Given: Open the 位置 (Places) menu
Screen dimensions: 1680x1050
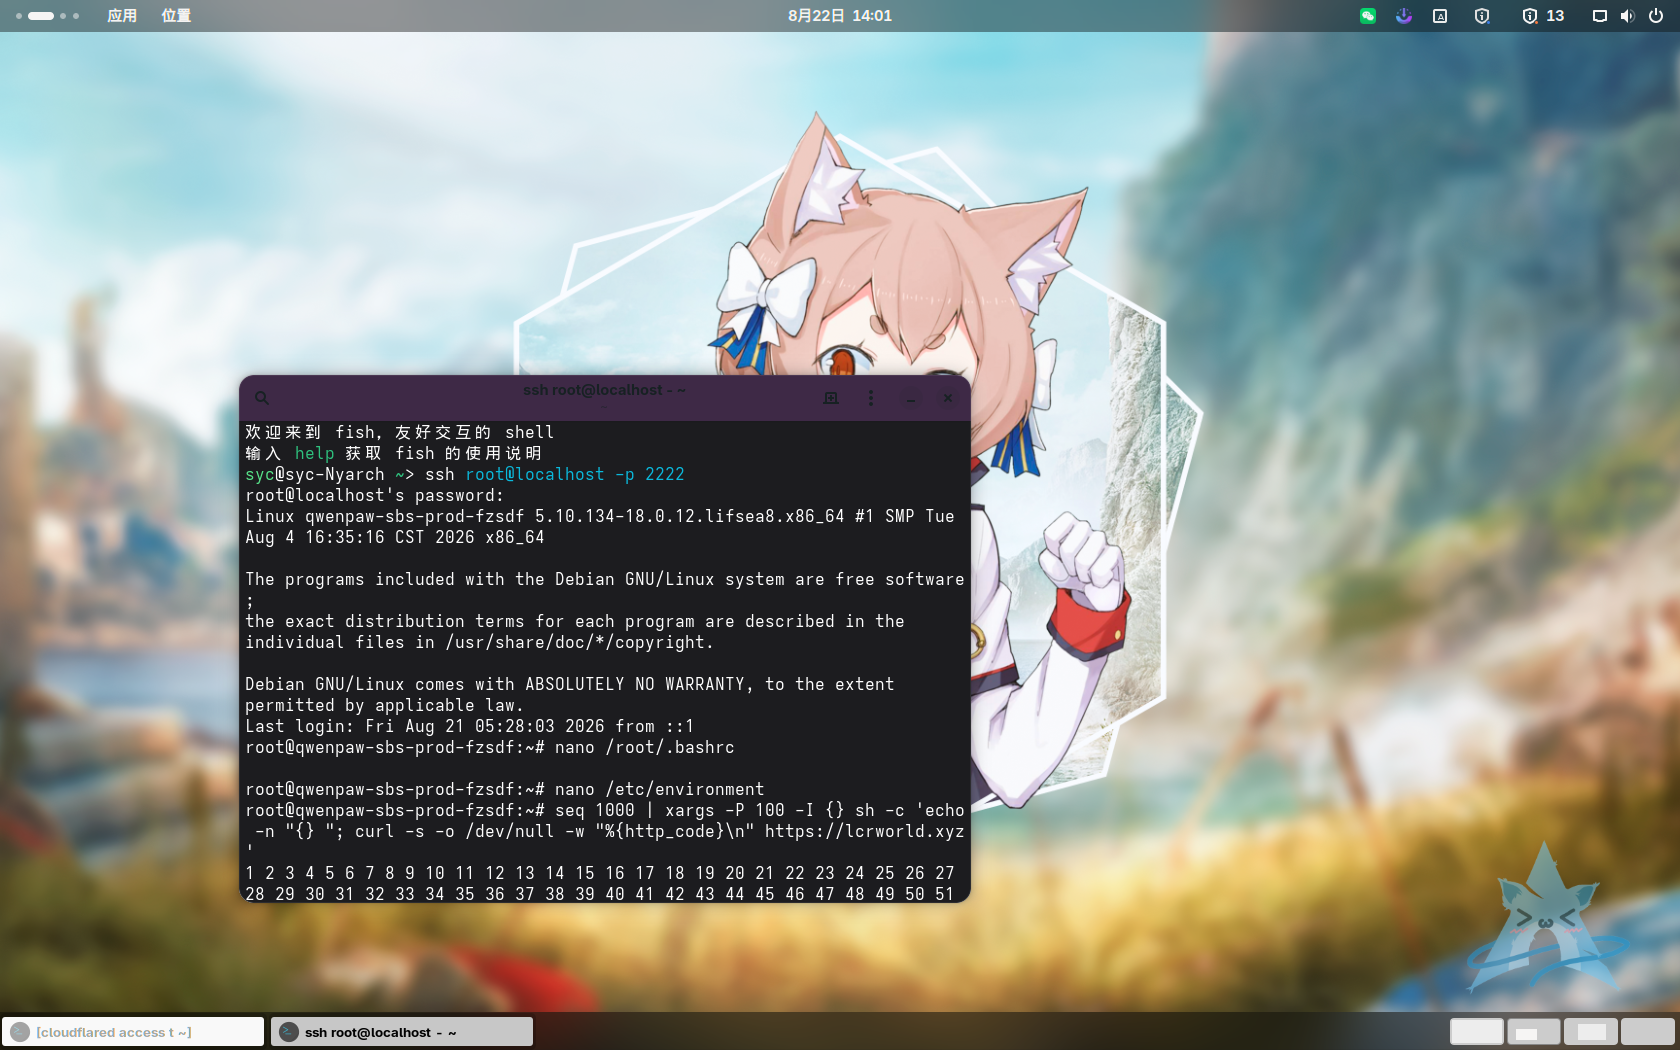Looking at the screenshot, I should click(176, 16).
